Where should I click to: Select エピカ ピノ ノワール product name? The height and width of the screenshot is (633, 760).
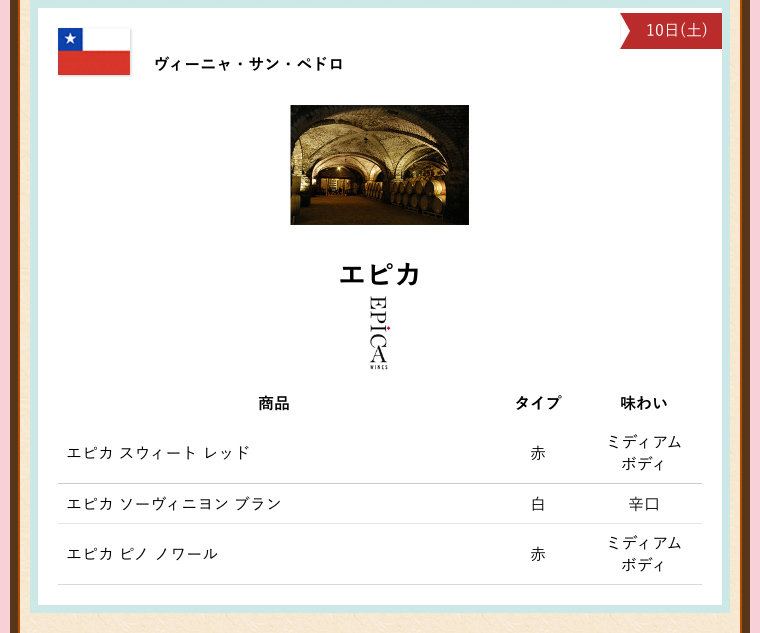tap(142, 554)
